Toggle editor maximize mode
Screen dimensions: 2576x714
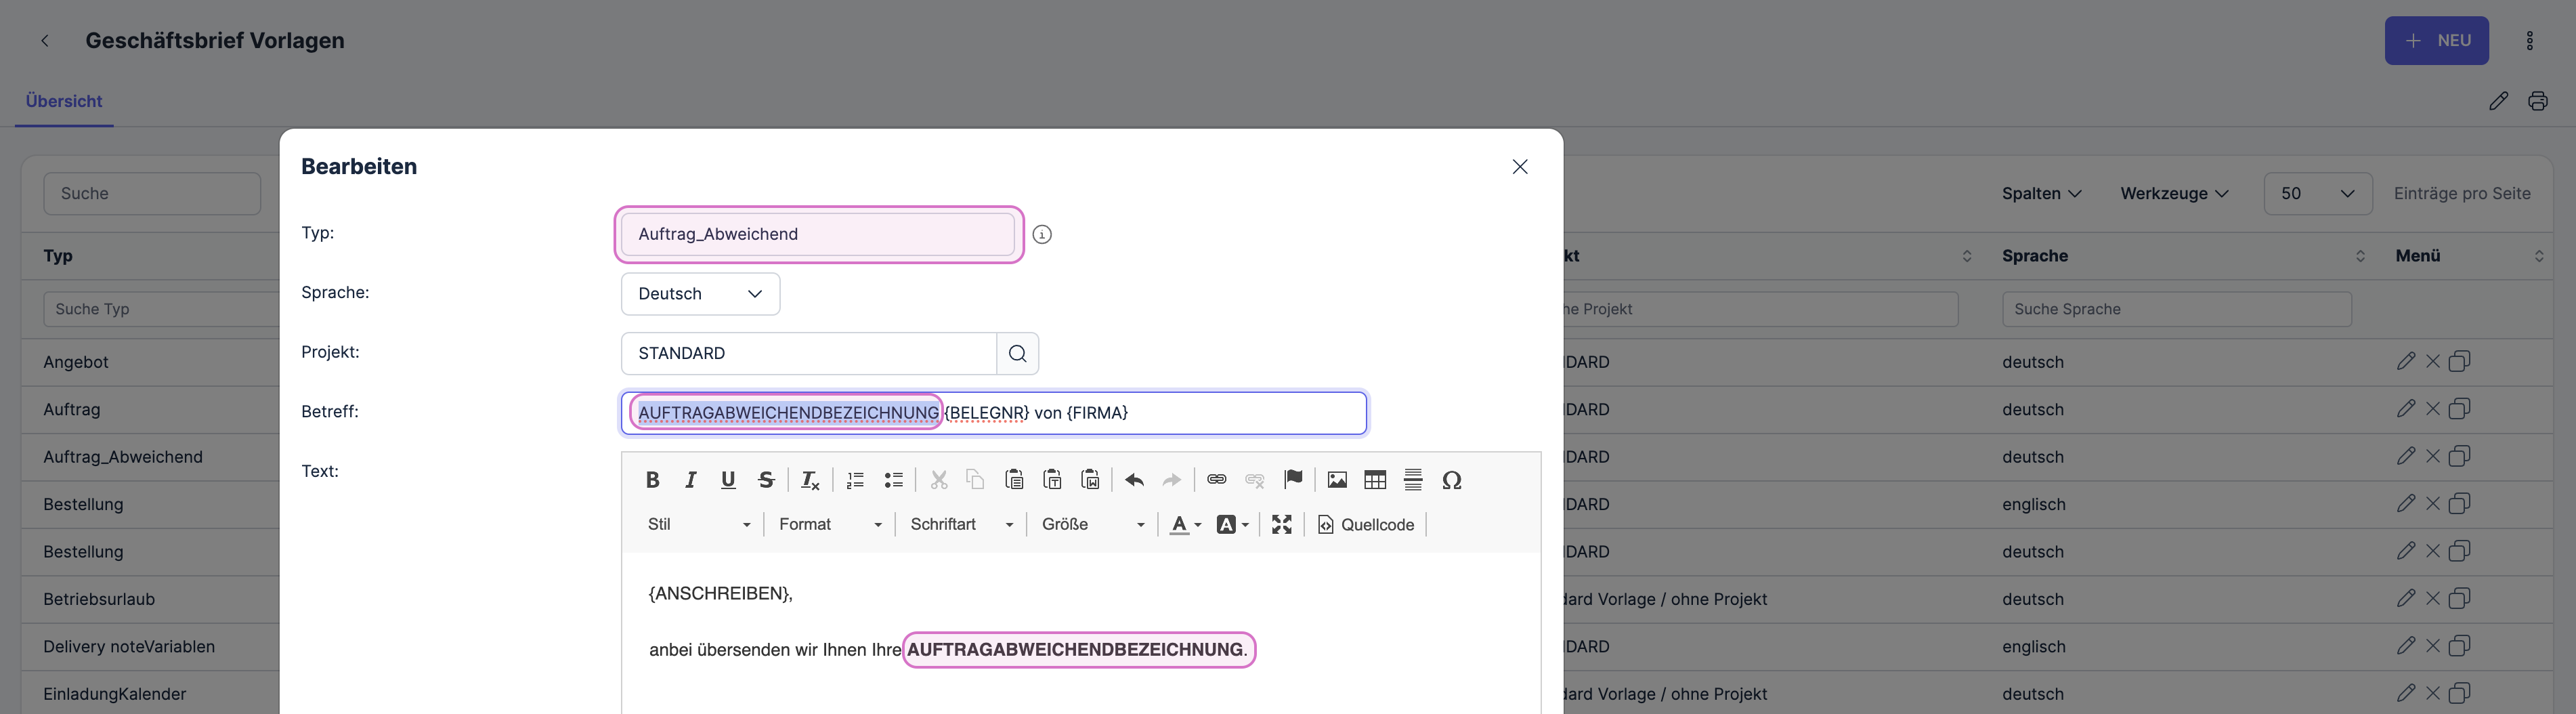click(1281, 524)
